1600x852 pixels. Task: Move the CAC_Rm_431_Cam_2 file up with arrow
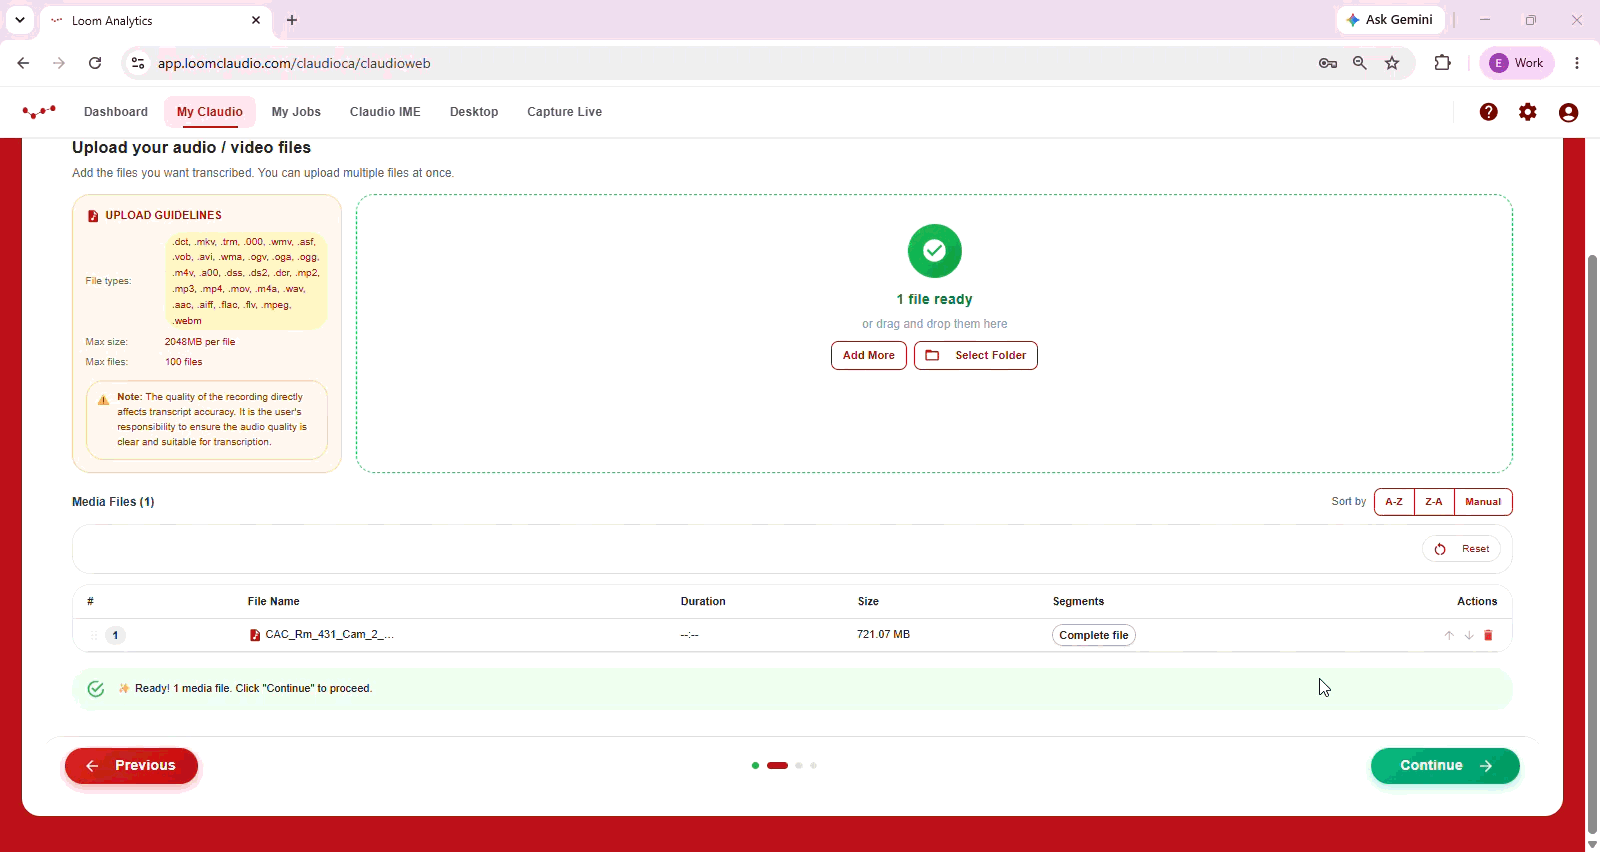pyautogui.click(x=1449, y=635)
